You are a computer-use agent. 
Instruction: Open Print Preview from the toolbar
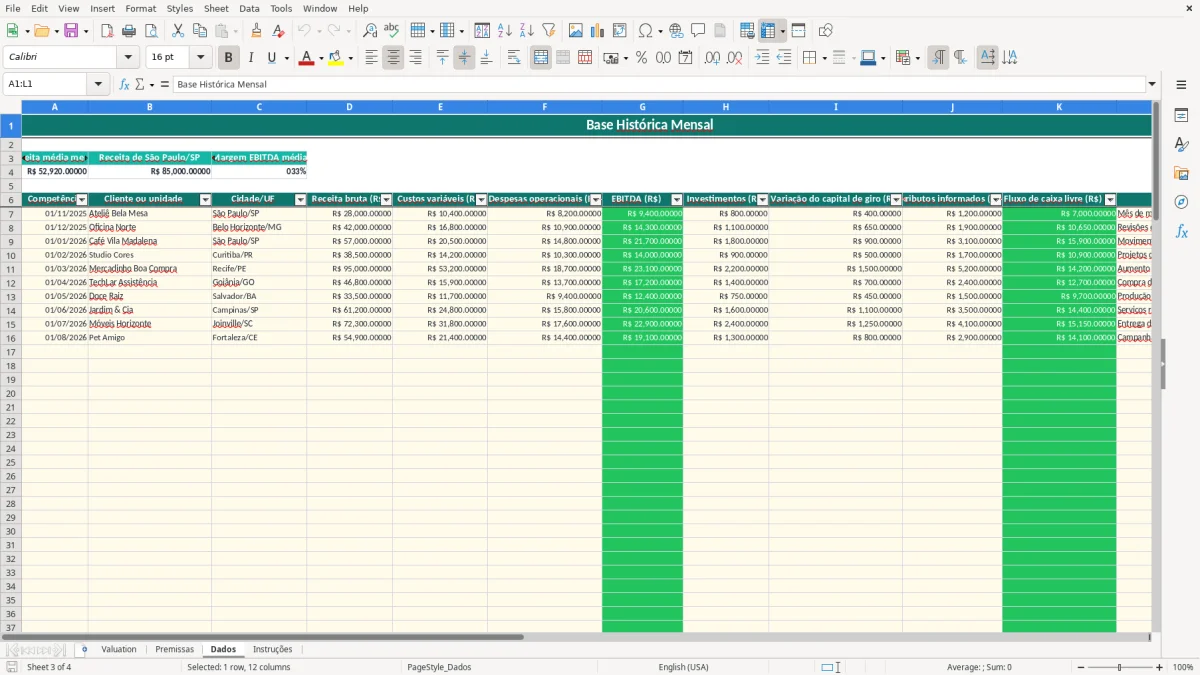pos(151,31)
